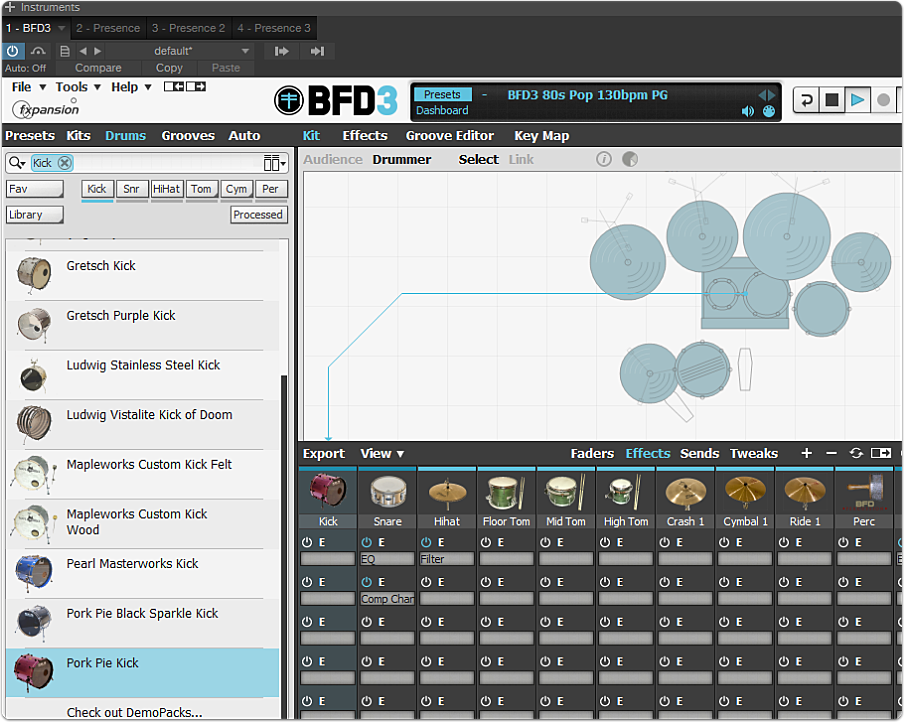Select the Ride 1 channel image
Image resolution: width=904 pixels, height=722 pixels.
click(804, 493)
